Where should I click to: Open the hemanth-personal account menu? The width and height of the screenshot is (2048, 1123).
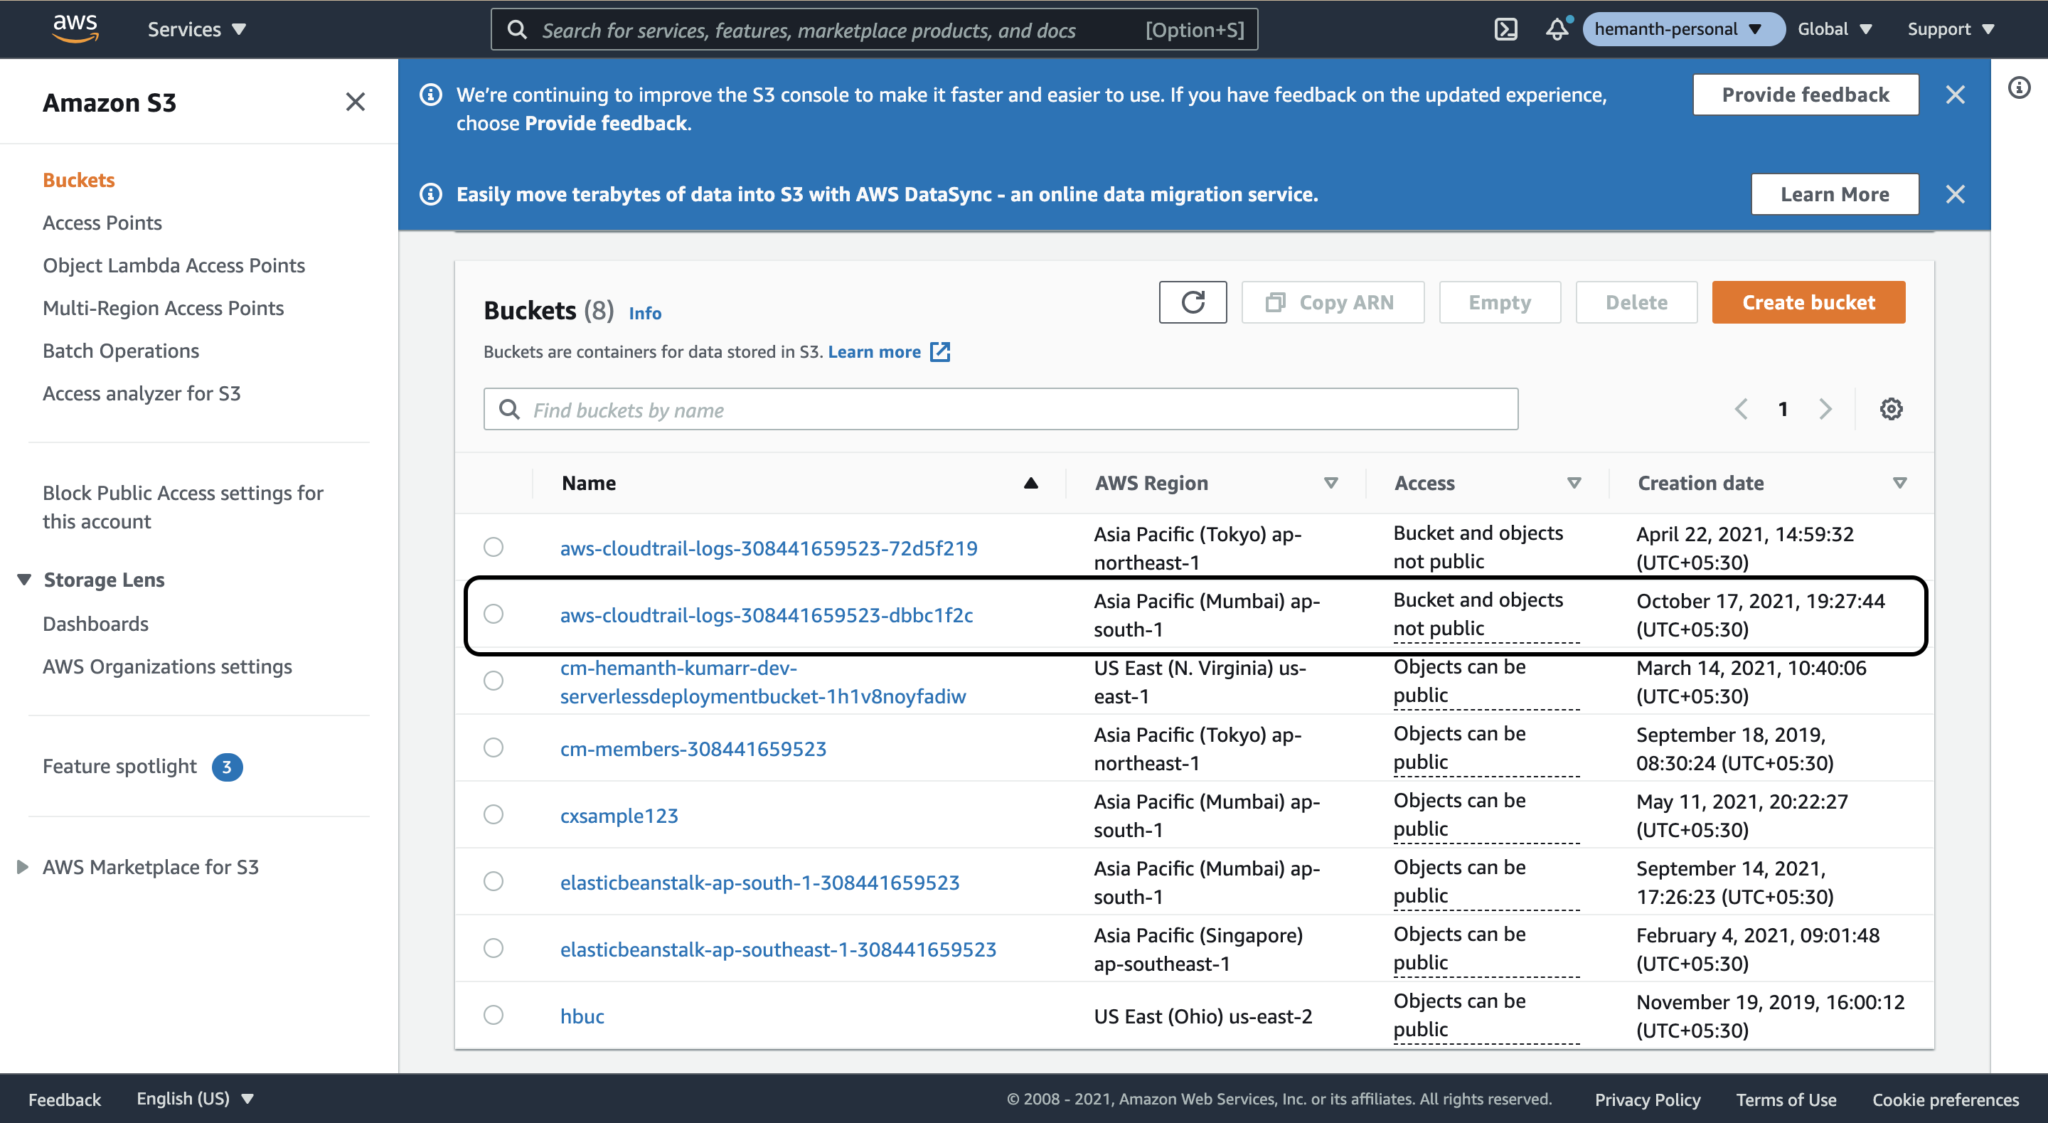click(x=1684, y=29)
